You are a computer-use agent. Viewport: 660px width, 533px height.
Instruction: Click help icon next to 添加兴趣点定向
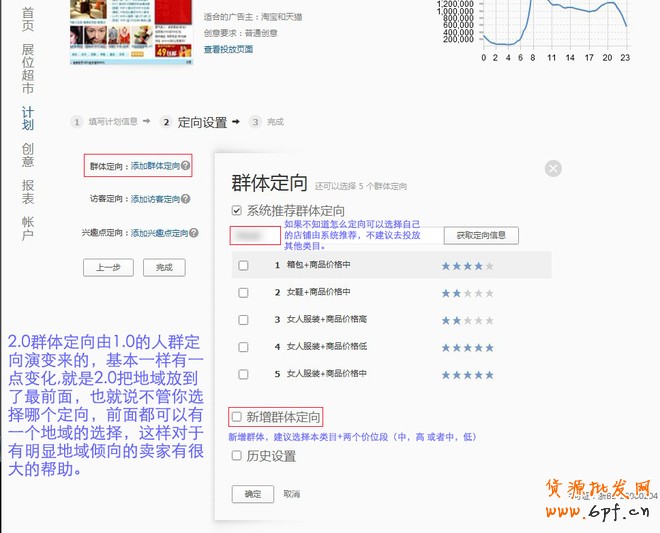pos(192,233)
